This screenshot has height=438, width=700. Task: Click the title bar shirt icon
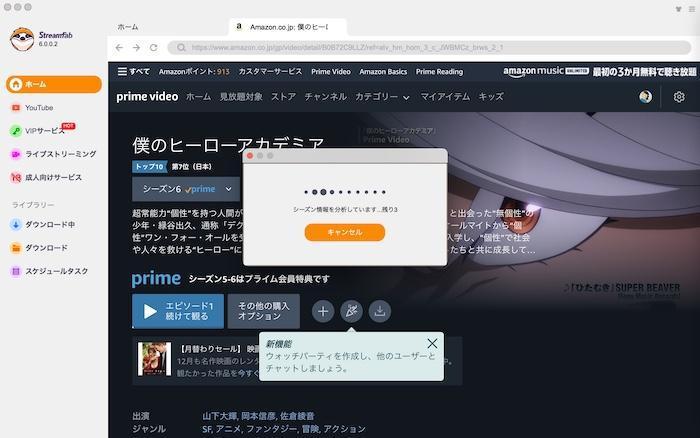tap(678, 8)
